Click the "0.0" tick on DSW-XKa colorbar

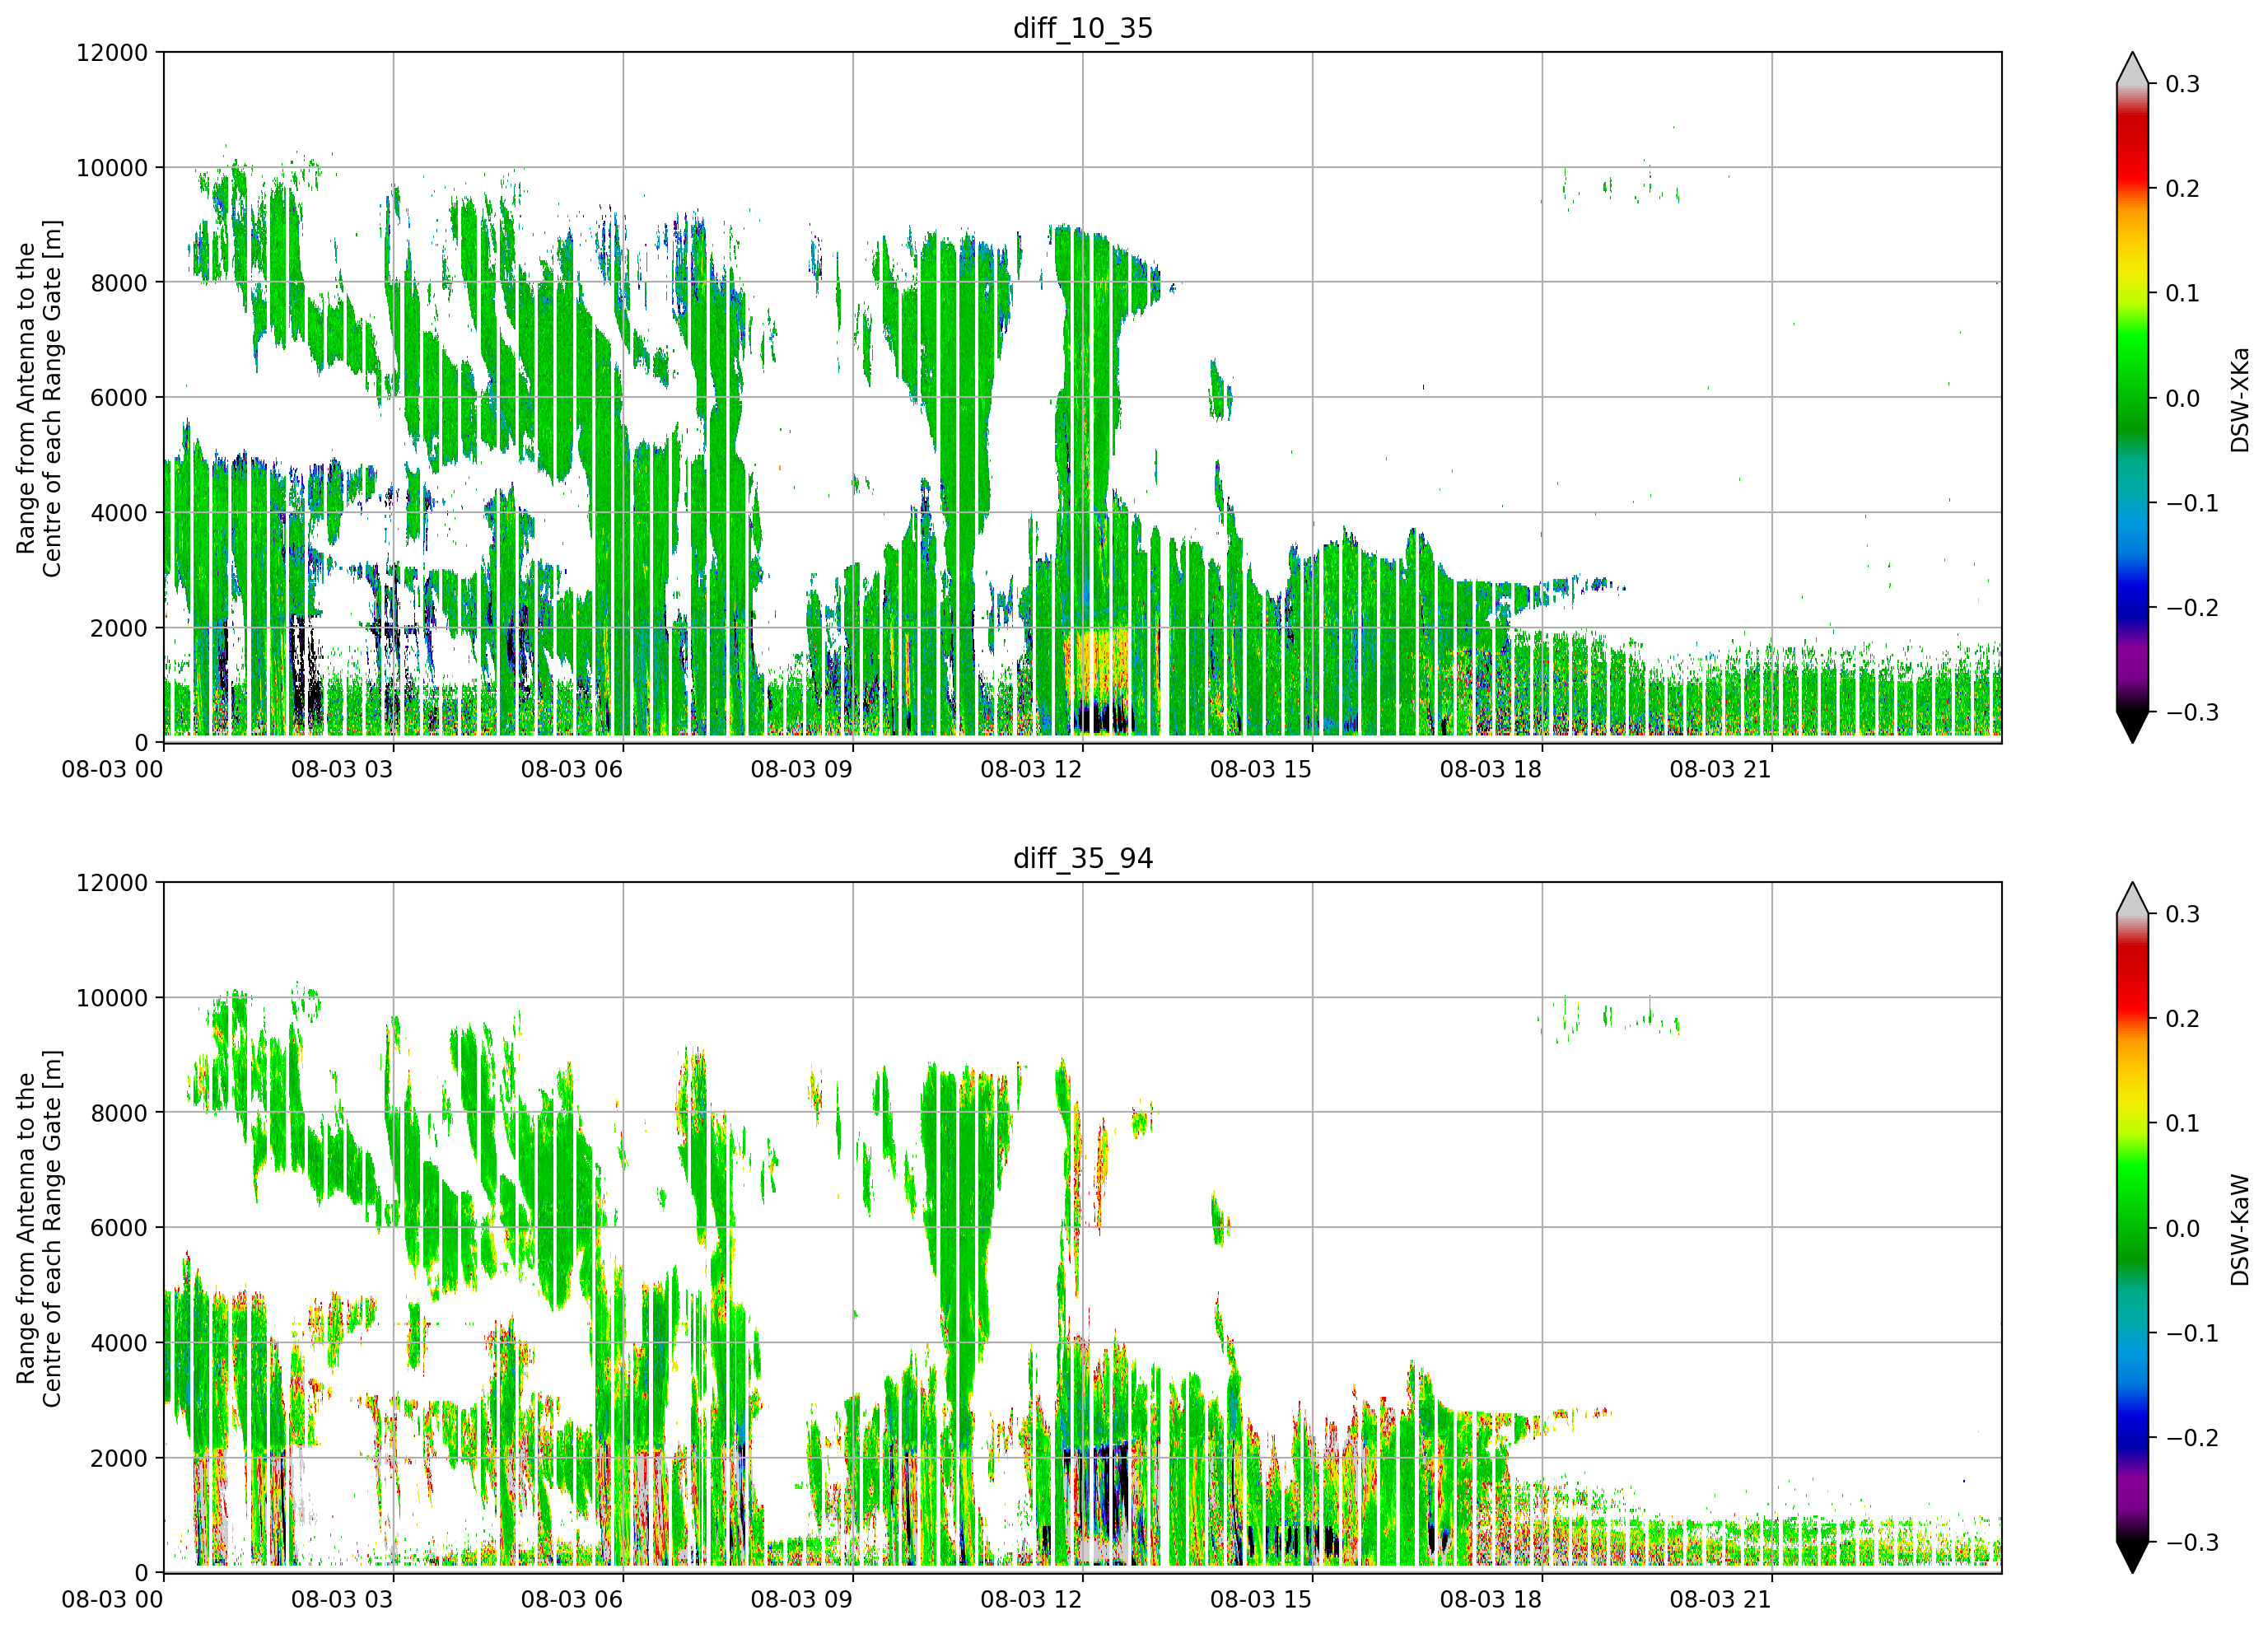pyautogui.click(x=2183, y=399)
